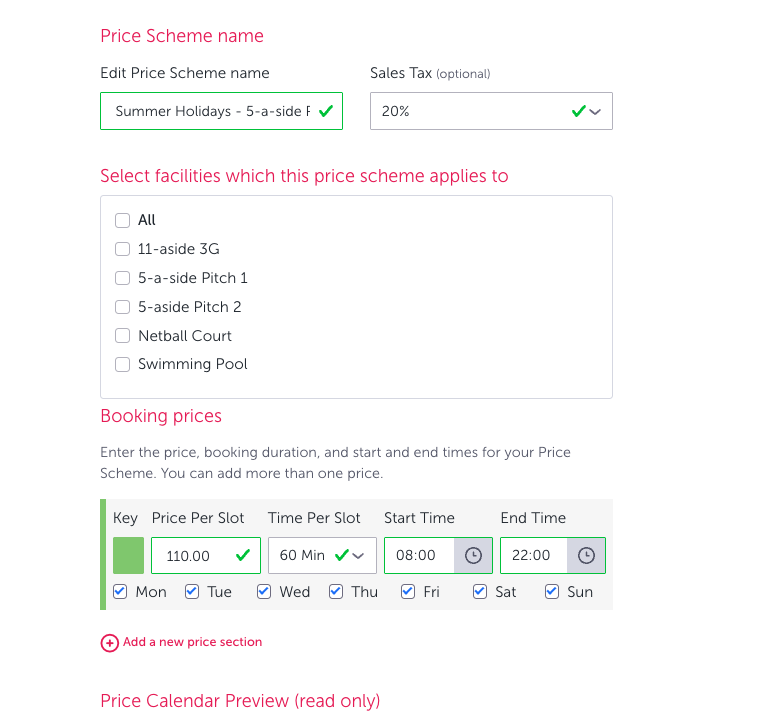This screenshot has height=722, width=760.
Task: Click the Edit Price Scheme name field
Action: 222,111
